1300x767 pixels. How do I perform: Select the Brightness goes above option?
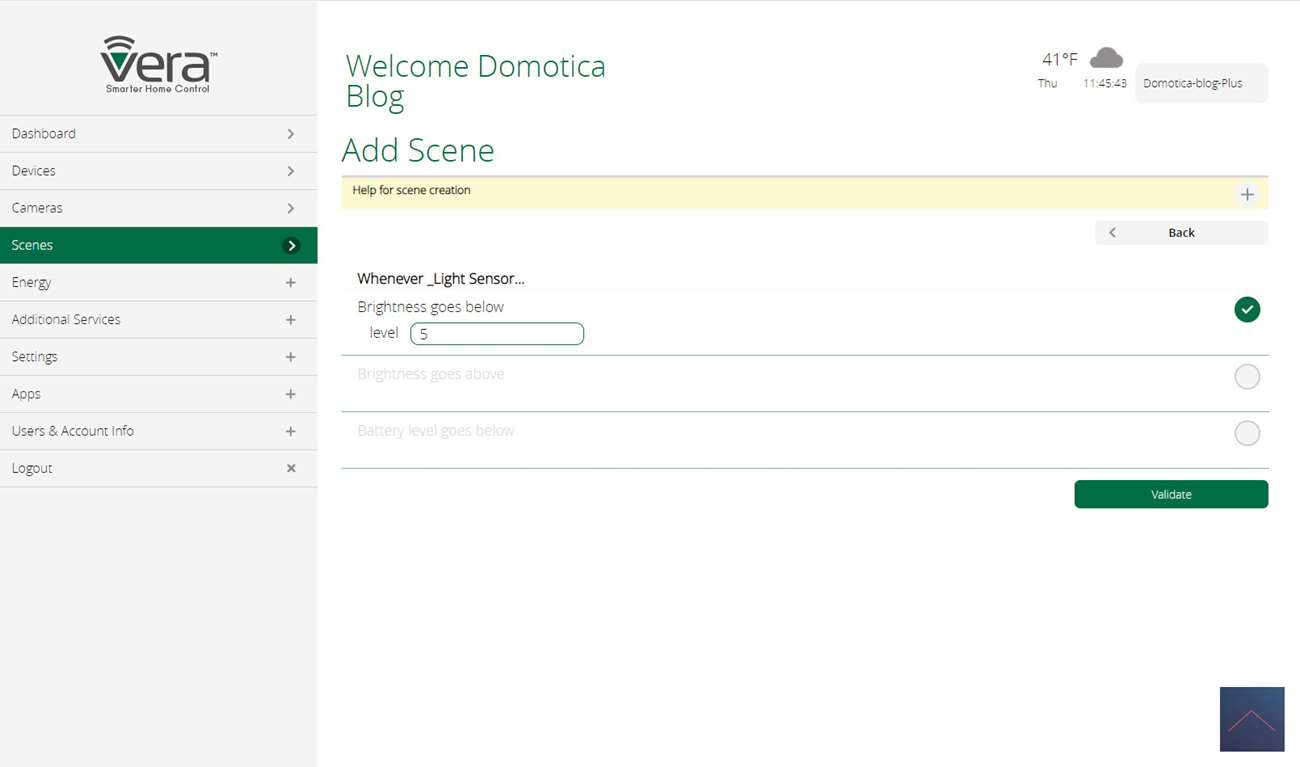pos(1246,377)
